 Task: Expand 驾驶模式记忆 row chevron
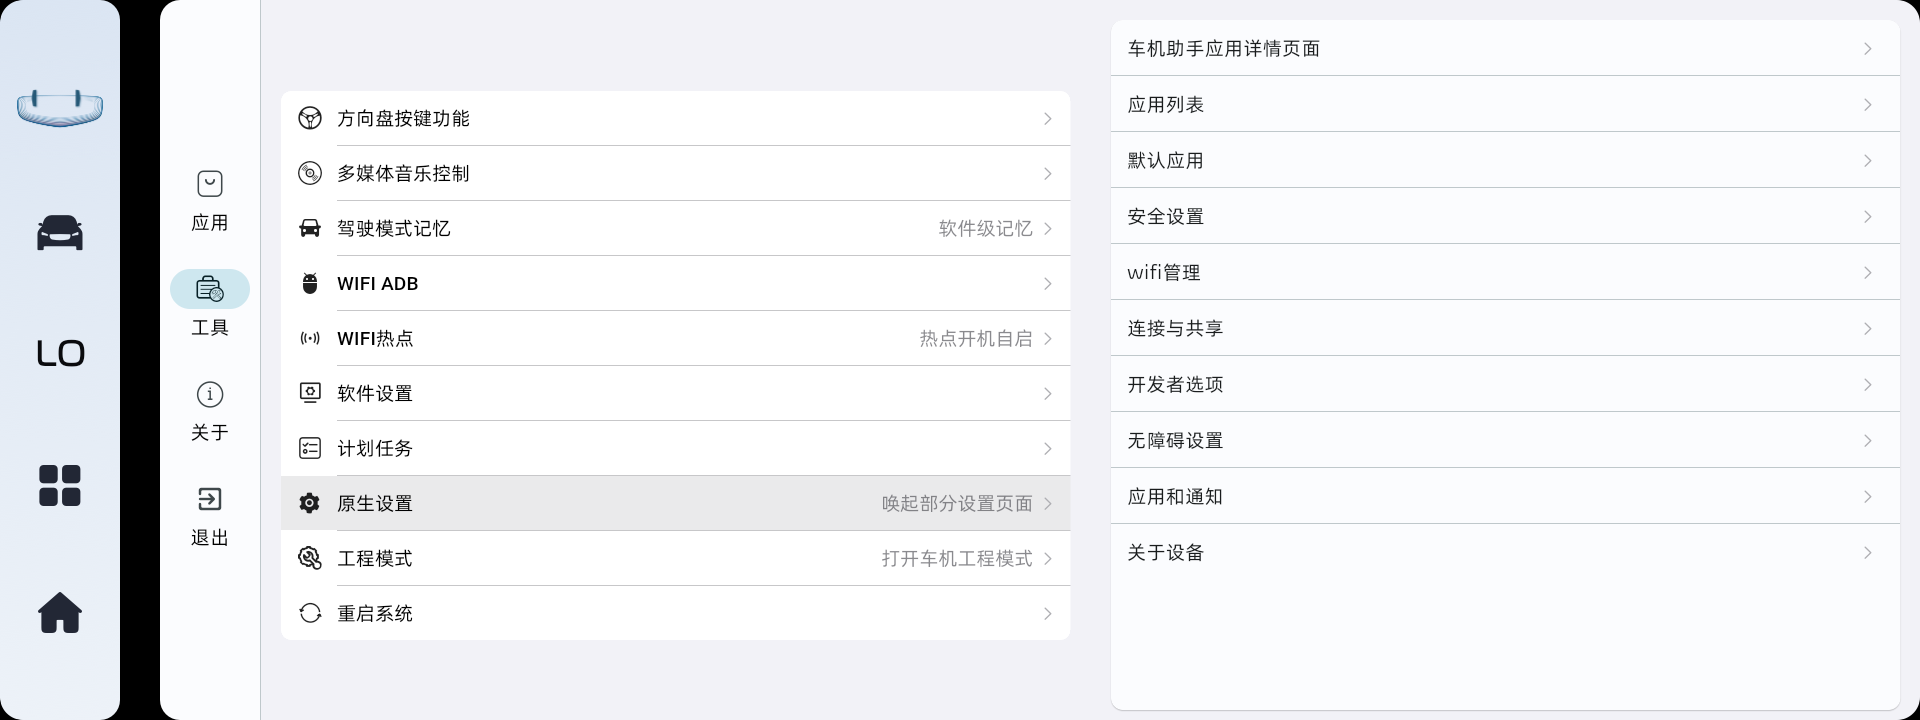[1047, 229]
